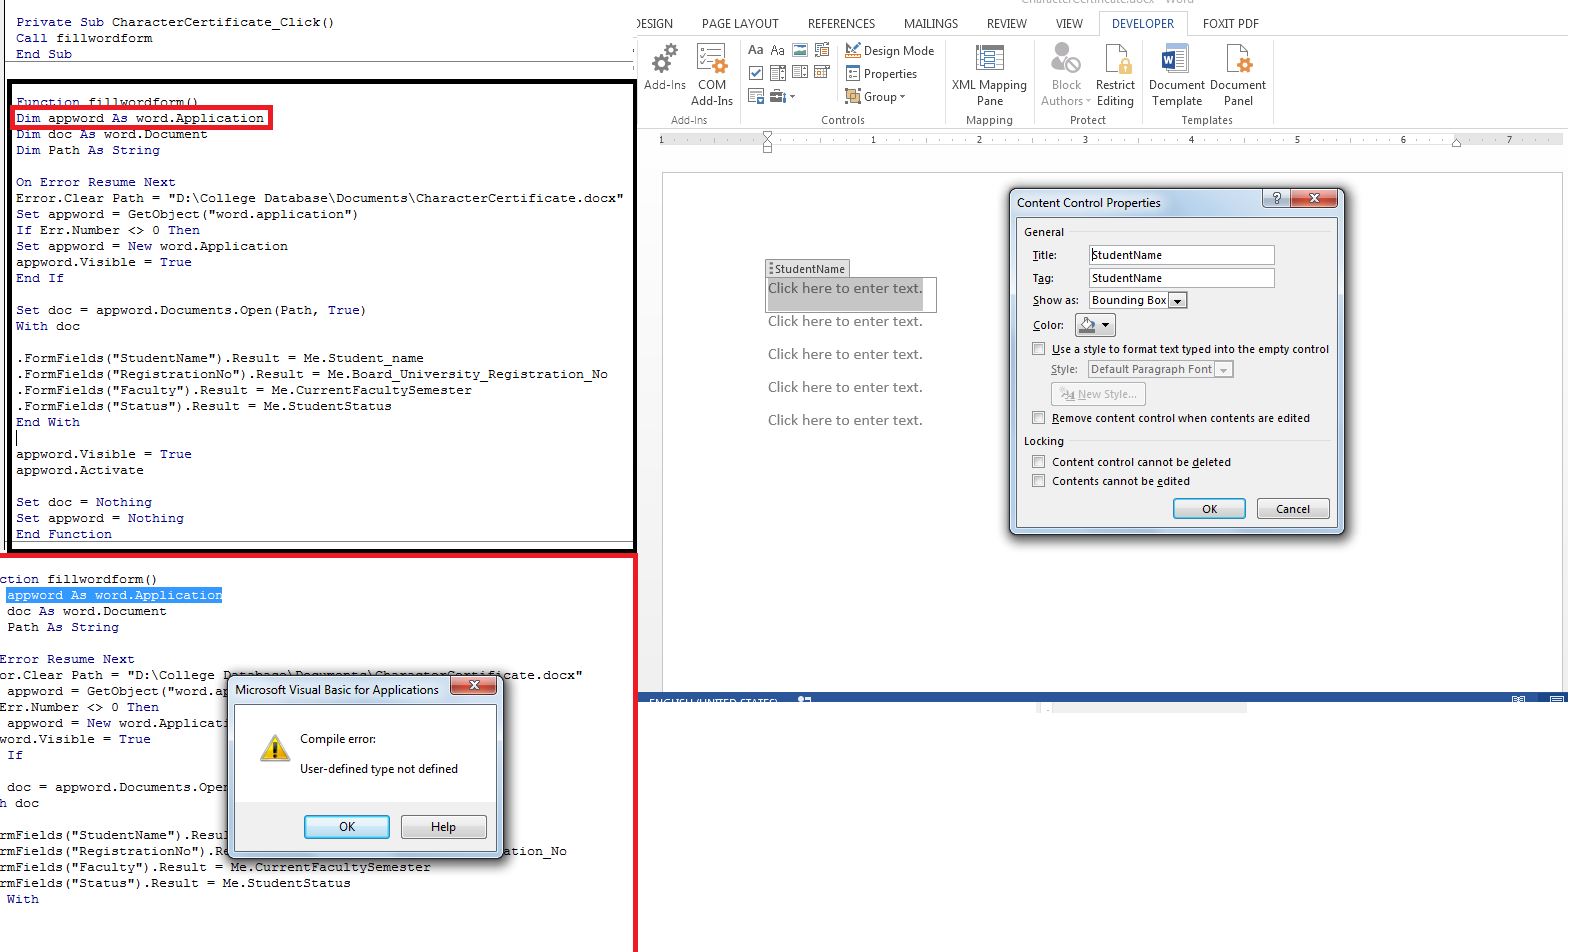The width and height of the screenshot is (1580, 952).
Task: Switch to the MAILINGS tab
Action: (x=931, y=23)
